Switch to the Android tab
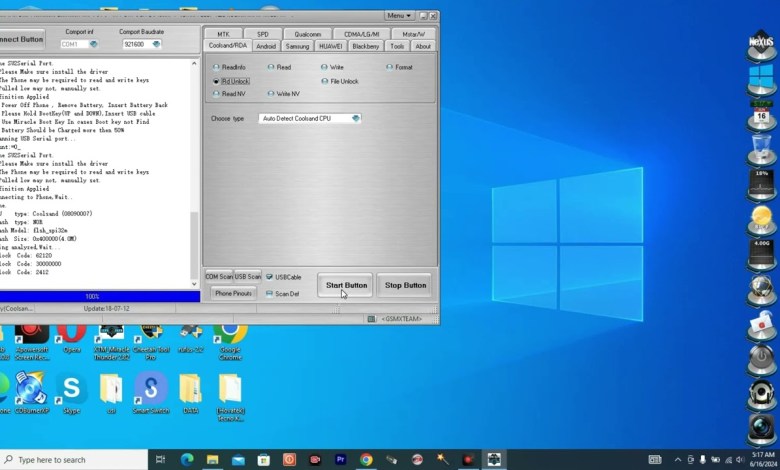780x470 pixels. point(266,46)
